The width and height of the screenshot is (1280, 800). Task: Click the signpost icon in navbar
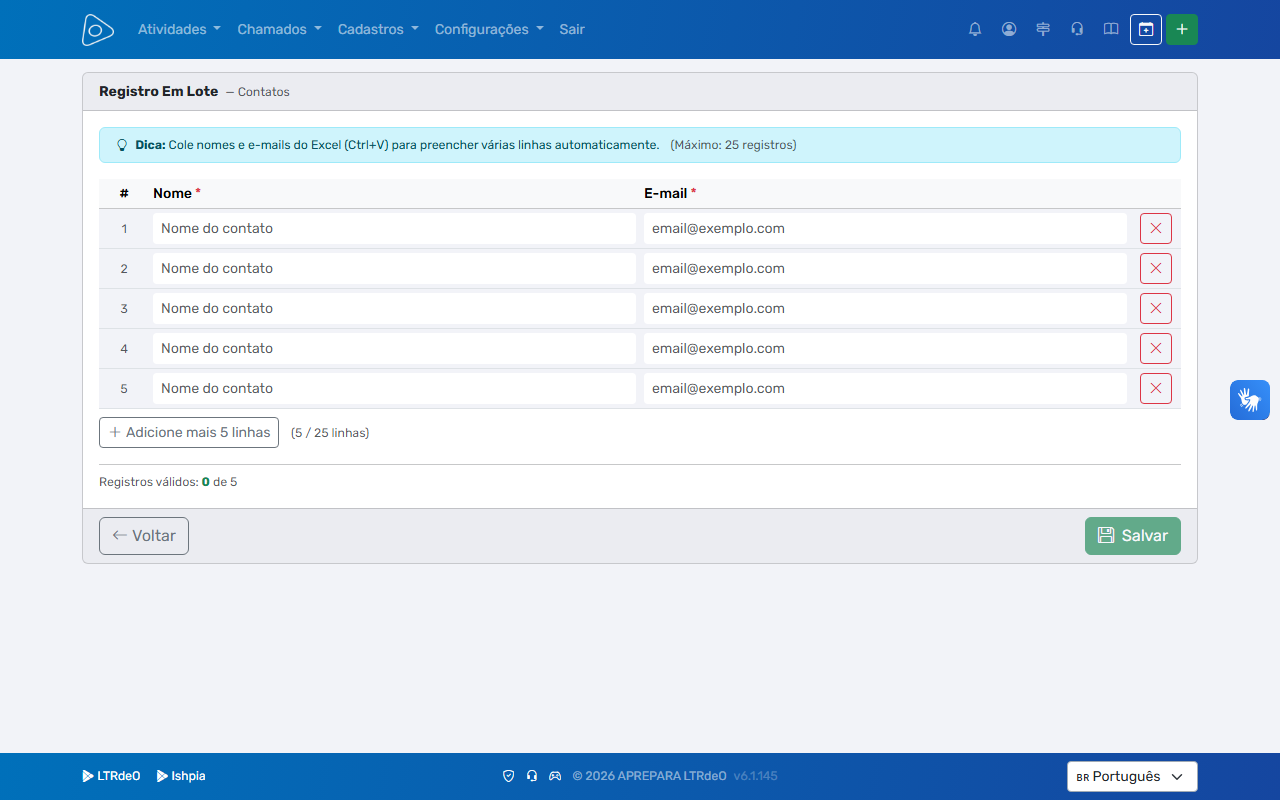pos(1043,29)
